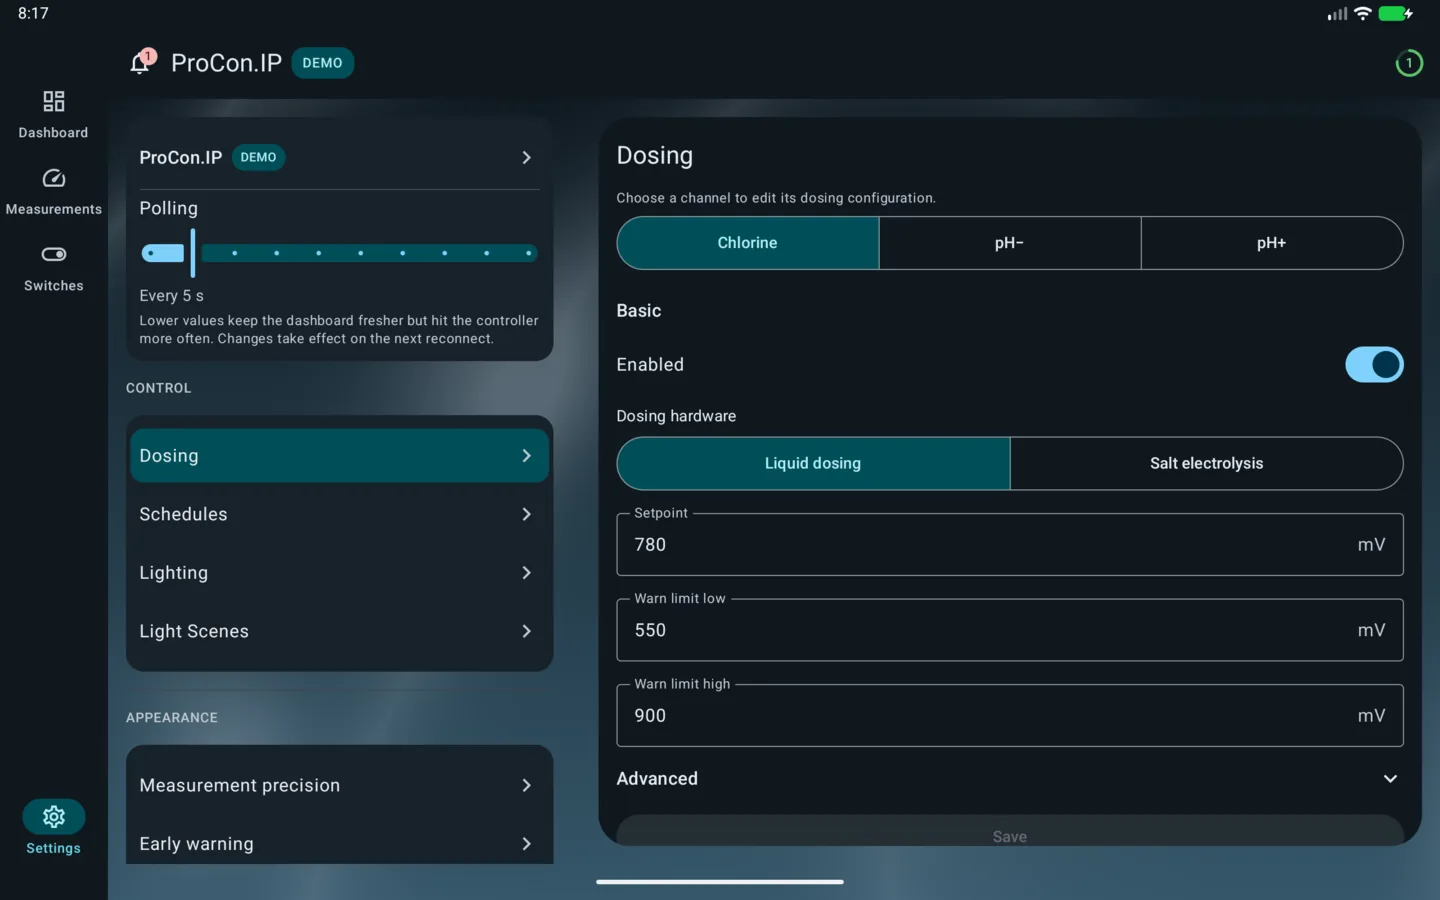The width and height of the screenshot is (1440, 900).
Task: Tap the Wi-Fi status icon
Action: (1362, 13)
